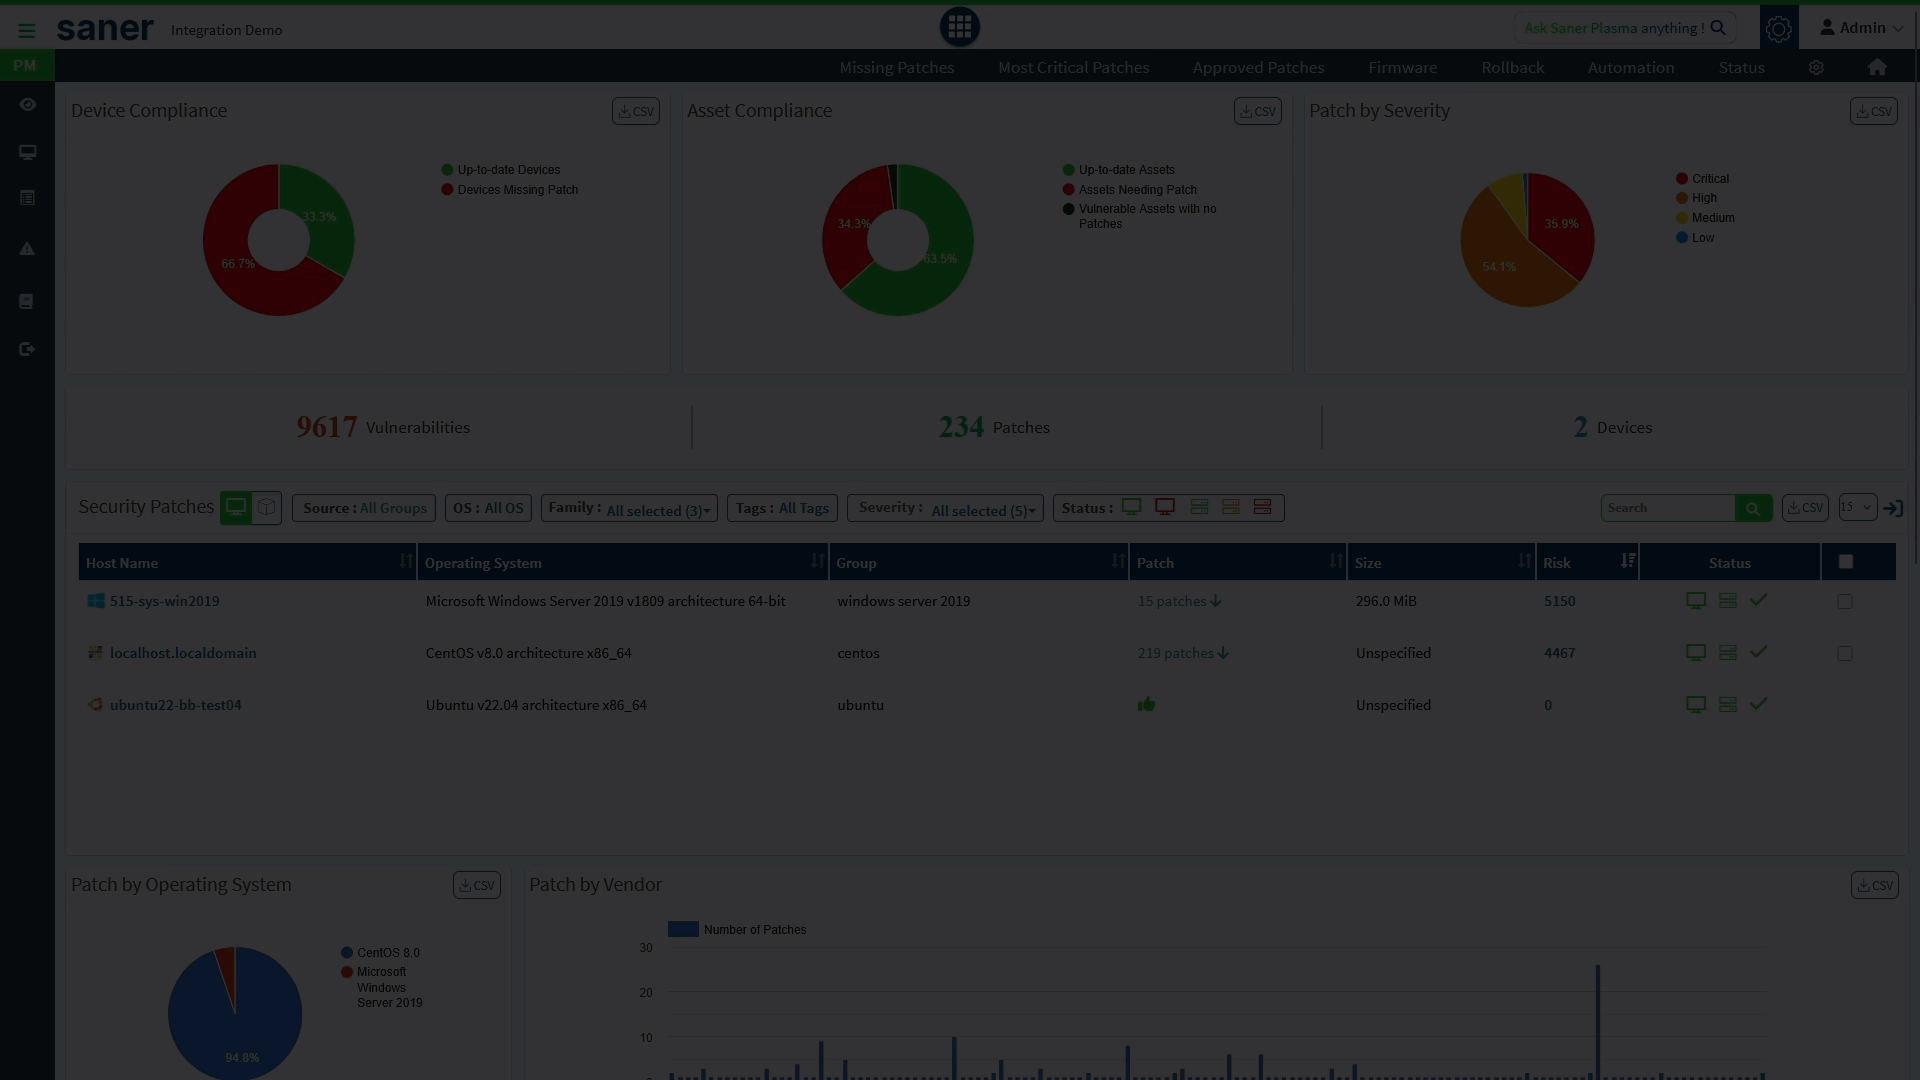Open the Rollback tab

(x=1512, y=67)
